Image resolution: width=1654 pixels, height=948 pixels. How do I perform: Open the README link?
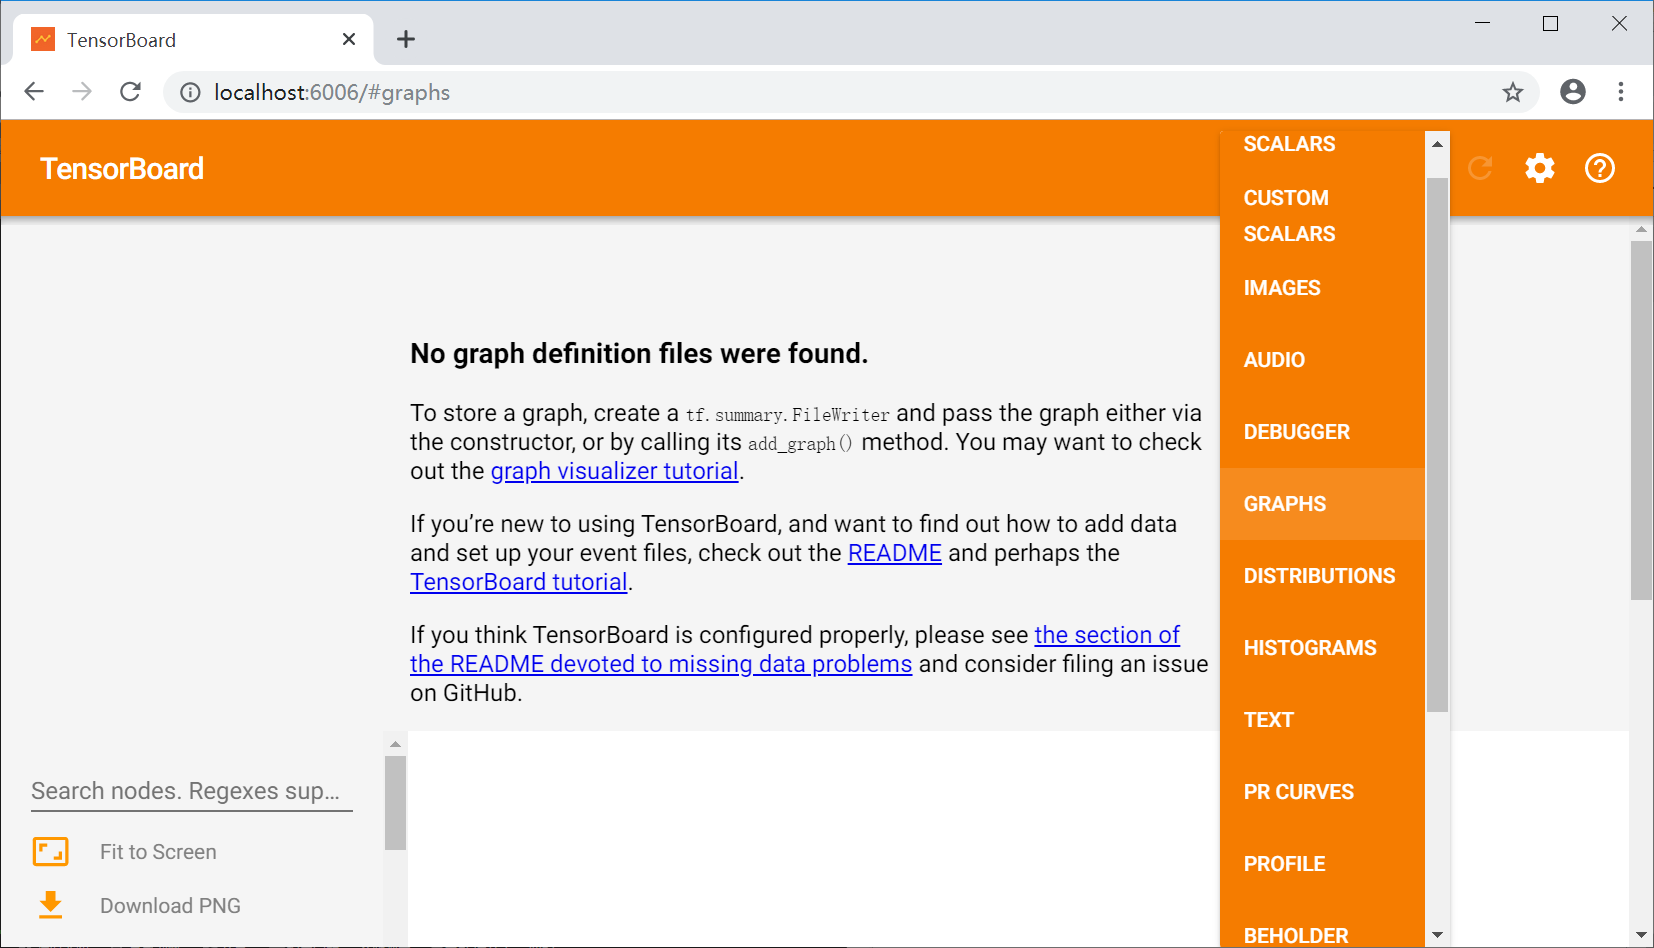tap(894, 553)
